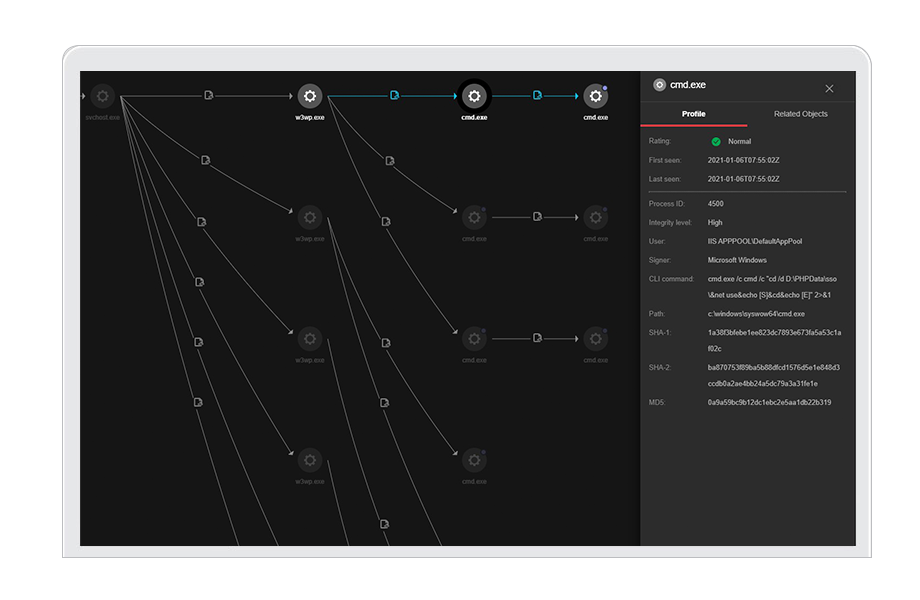This screenshot has width=920, height=600.
Task: Click the MD5 hash value
Action: [769, 403]
